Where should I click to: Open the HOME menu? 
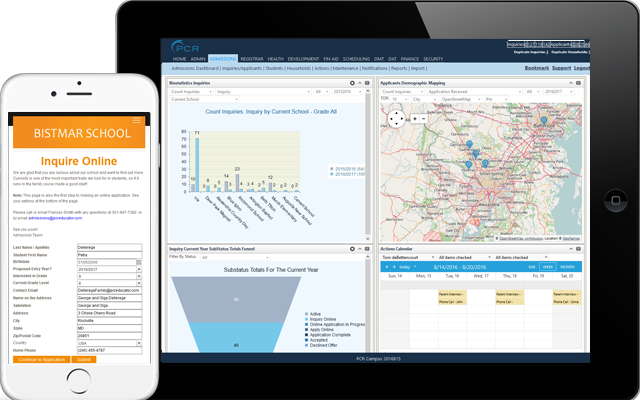click(179, 59)
